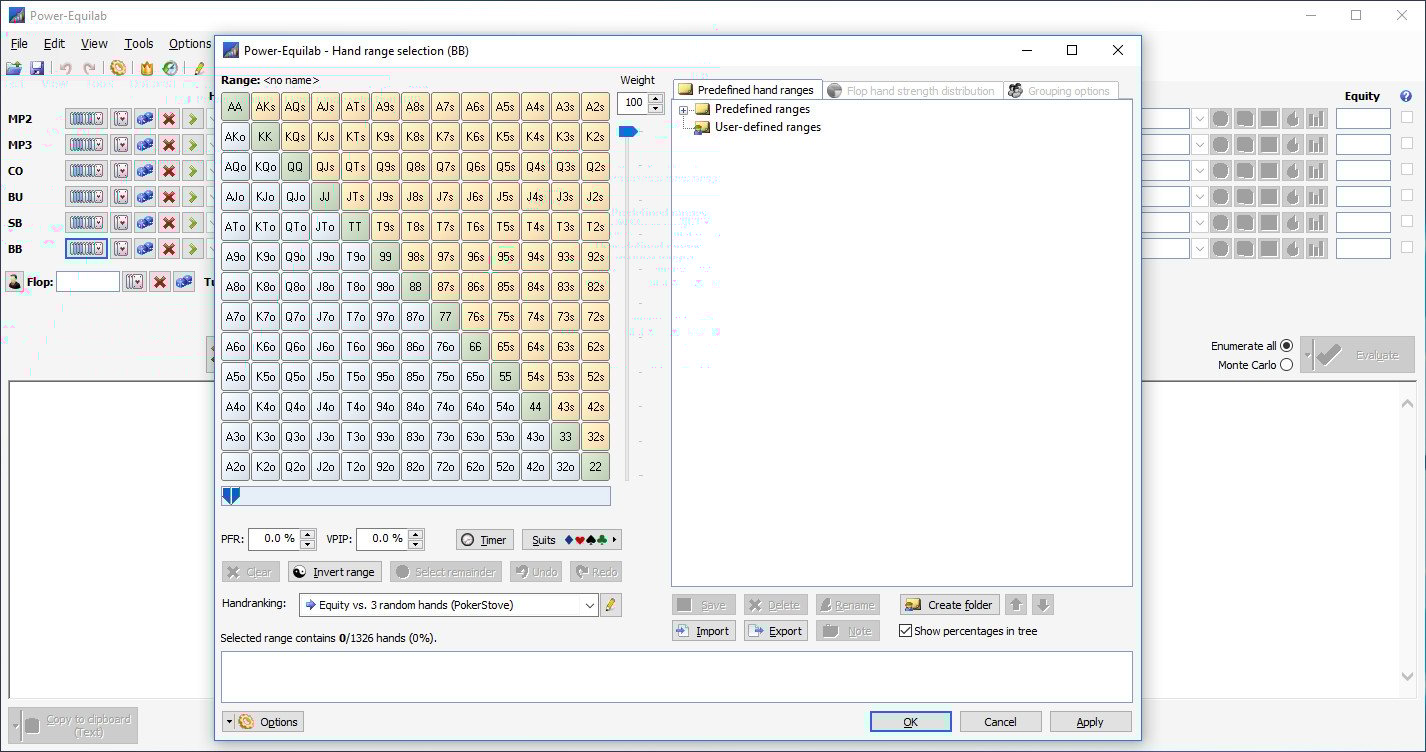The image size is (1426, 752).
Task: Open the Tools menu
Action: point(138,43)
